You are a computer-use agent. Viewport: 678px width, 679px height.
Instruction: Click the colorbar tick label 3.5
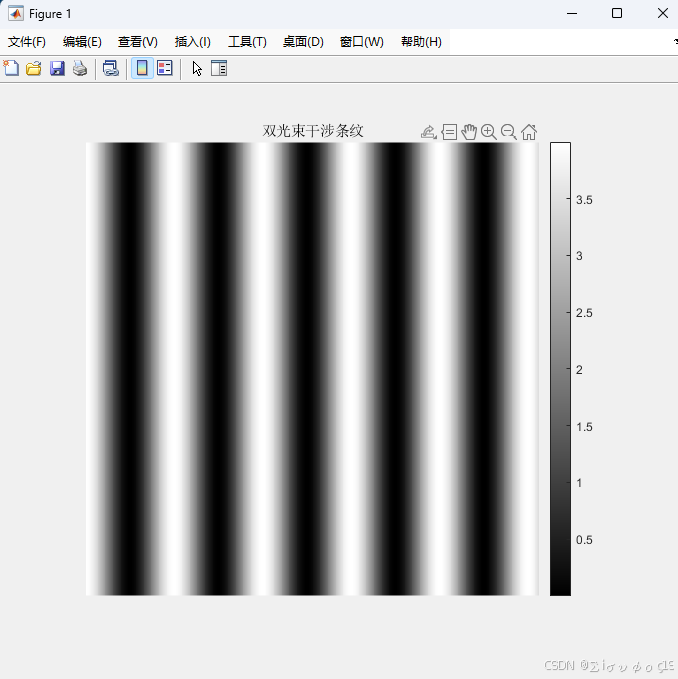tap(584, 200)
